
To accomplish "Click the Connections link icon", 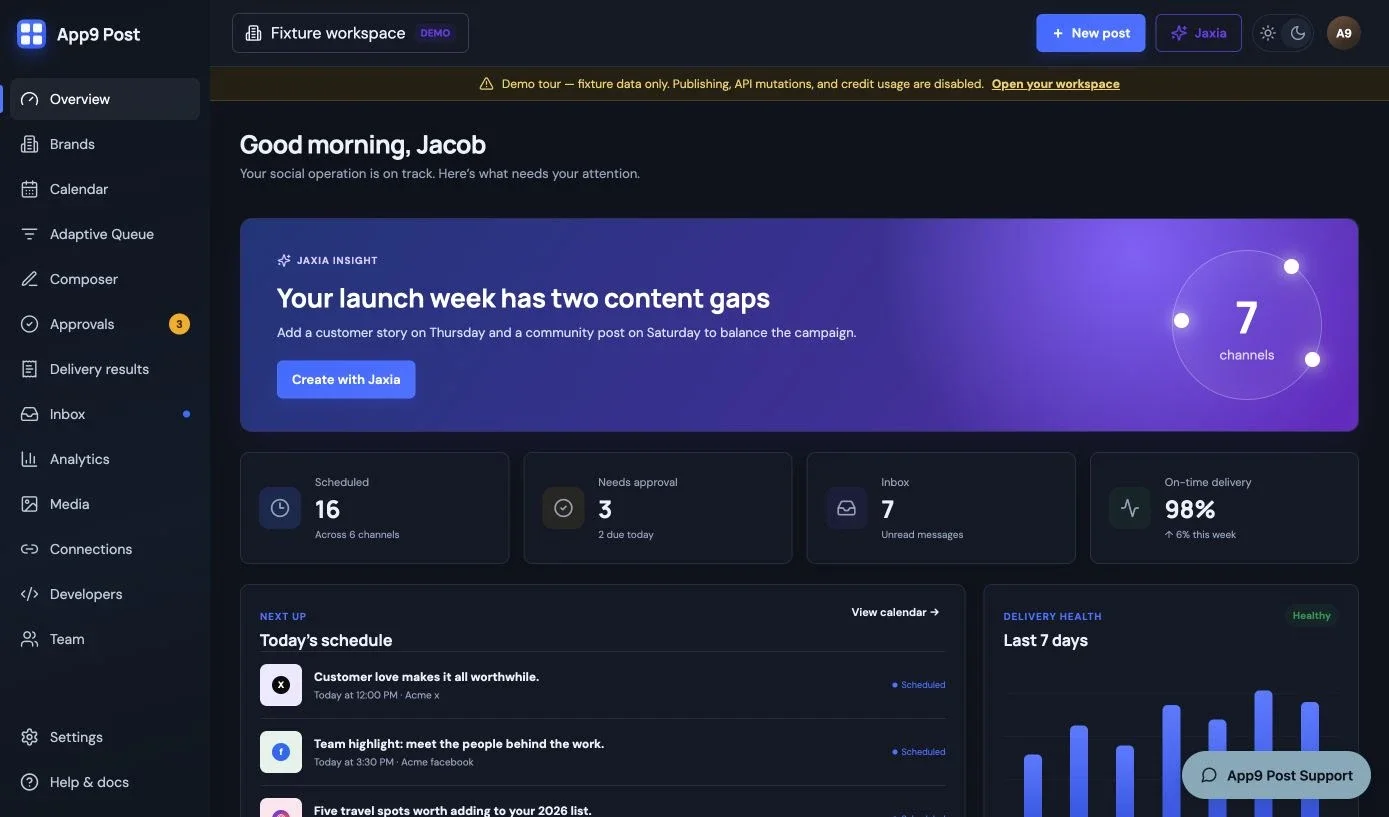I will (x=30, y=549).
